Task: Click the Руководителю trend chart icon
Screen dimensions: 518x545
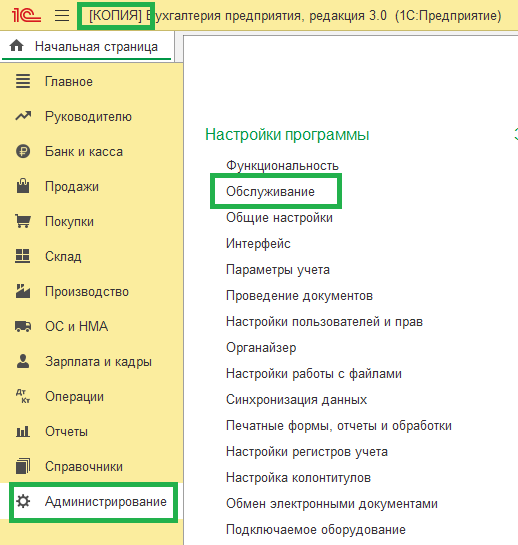Action: point(23,116)
